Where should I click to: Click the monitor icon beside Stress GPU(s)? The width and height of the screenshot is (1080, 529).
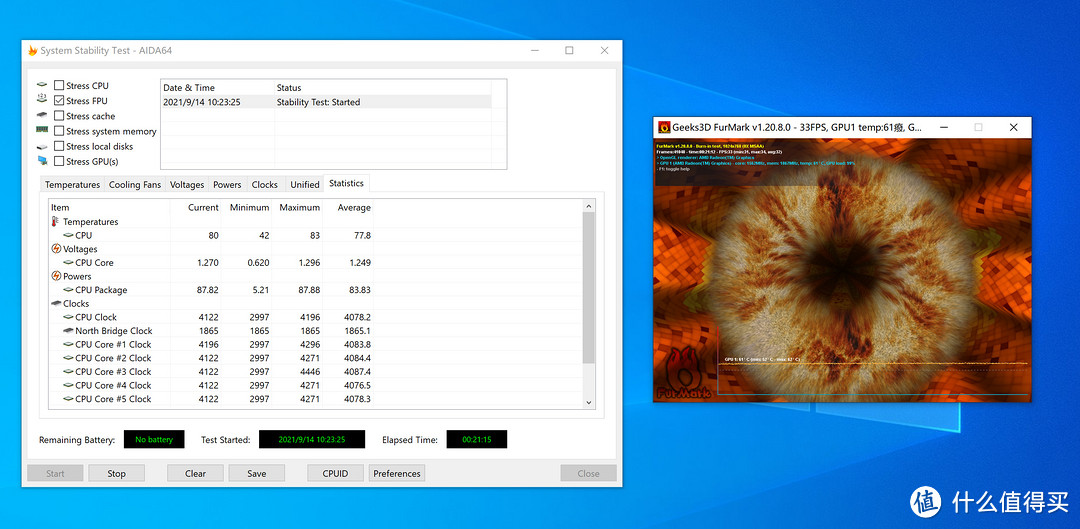42,161
